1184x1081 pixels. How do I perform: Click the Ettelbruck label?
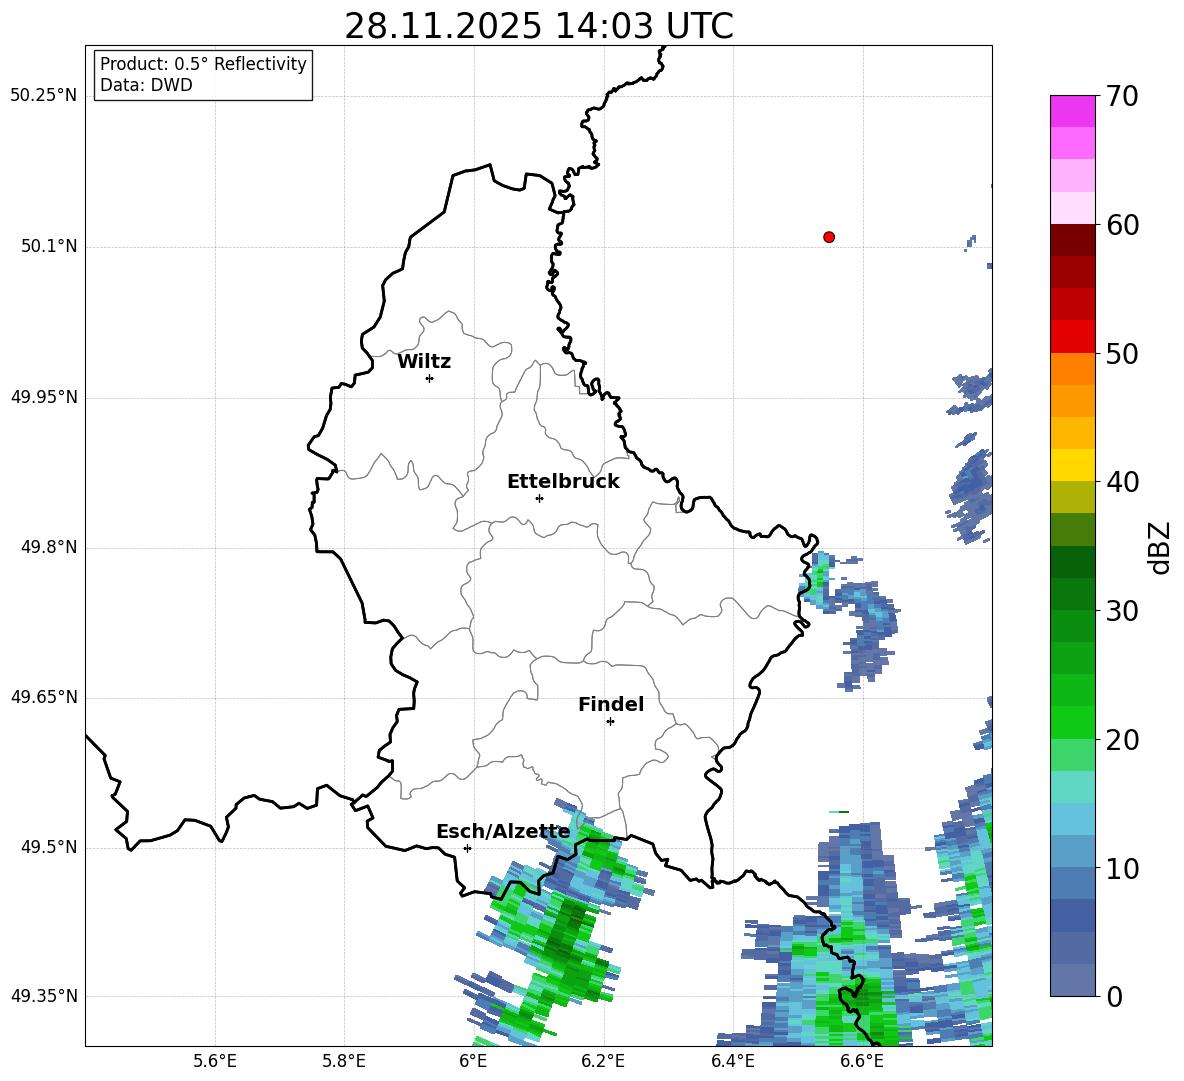click(x=563, y=482)
